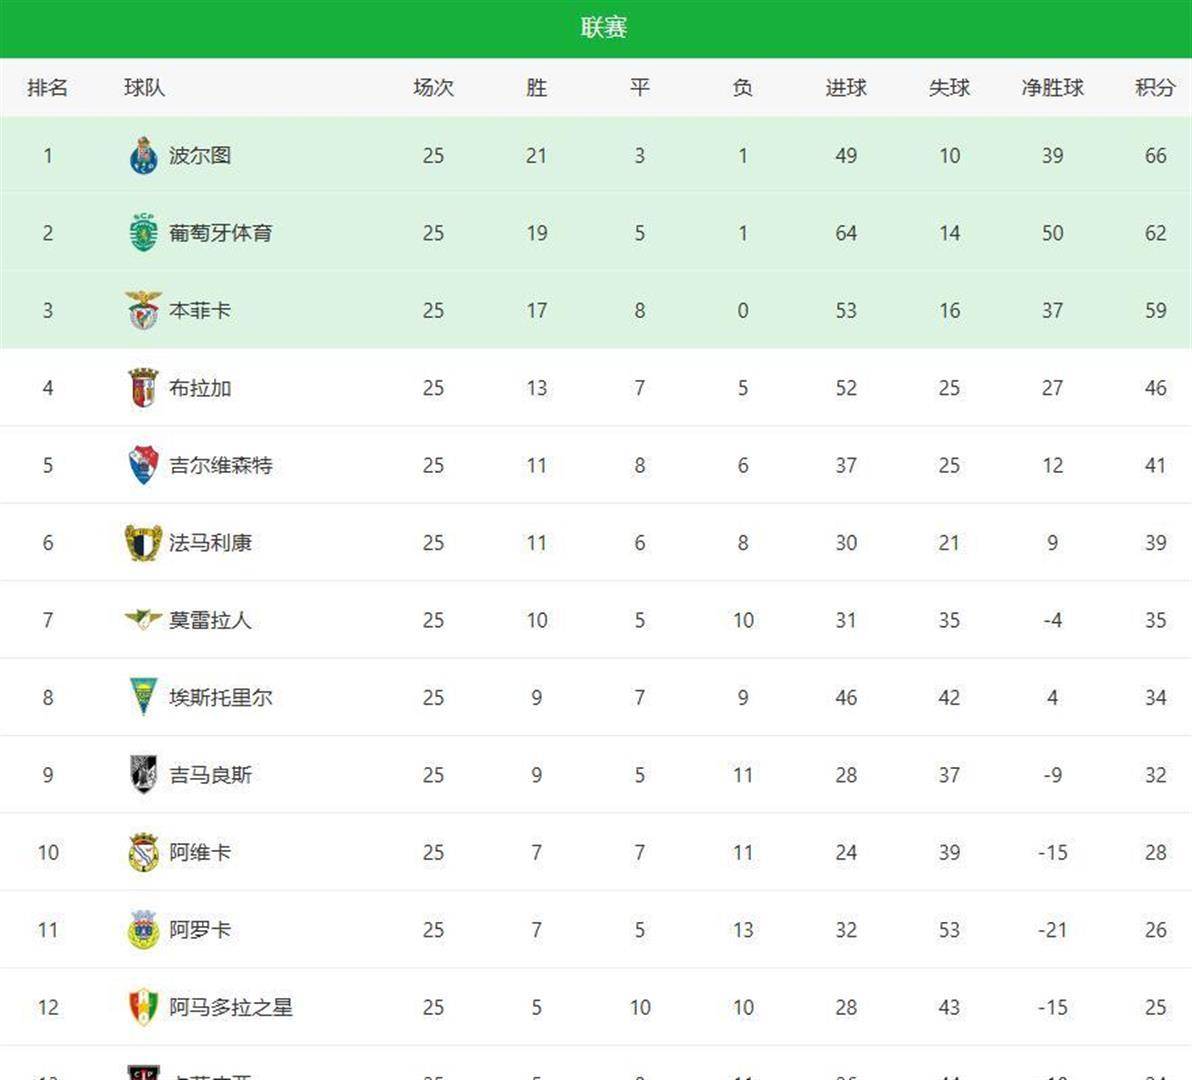Screen dimensions: 1192x1080
Task: Click the 积分 column header
Action: point(1155,88)
